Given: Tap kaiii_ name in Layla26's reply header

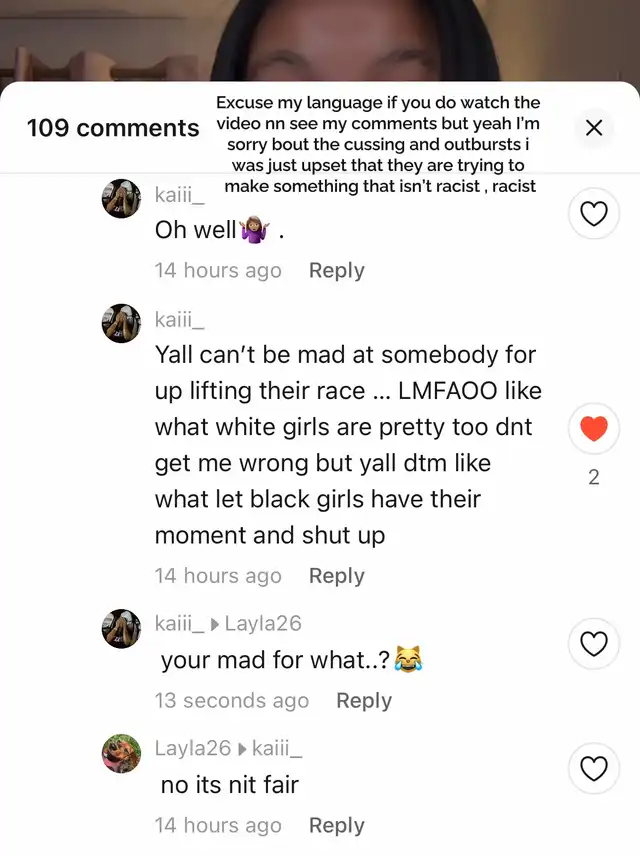Looking at the screenshot, I should pos(277,748).
